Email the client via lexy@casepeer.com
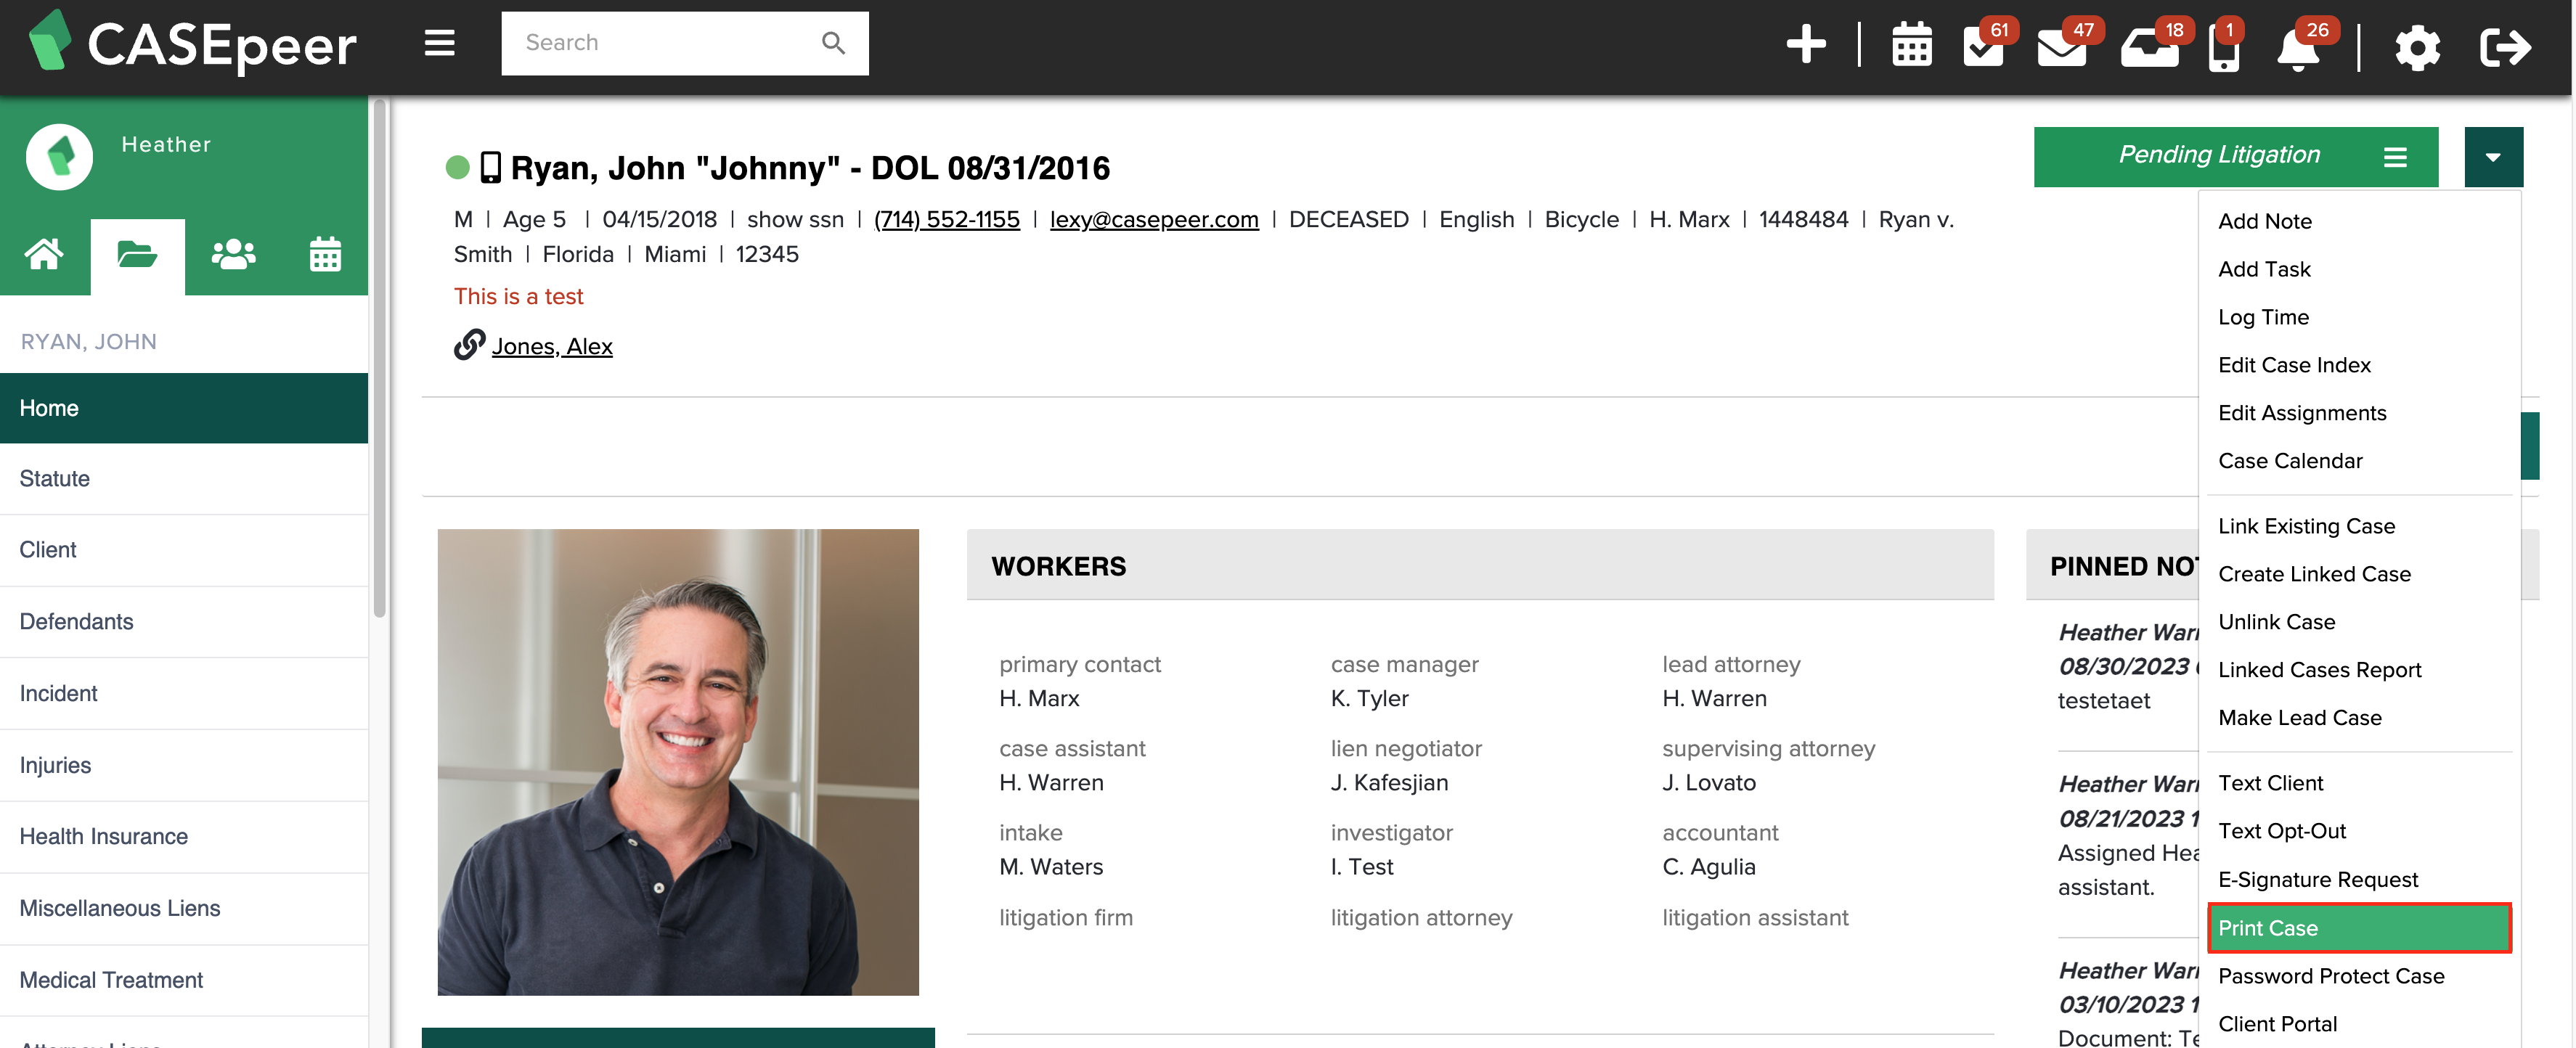The image size is (2576, 1048). [1154, 219]
